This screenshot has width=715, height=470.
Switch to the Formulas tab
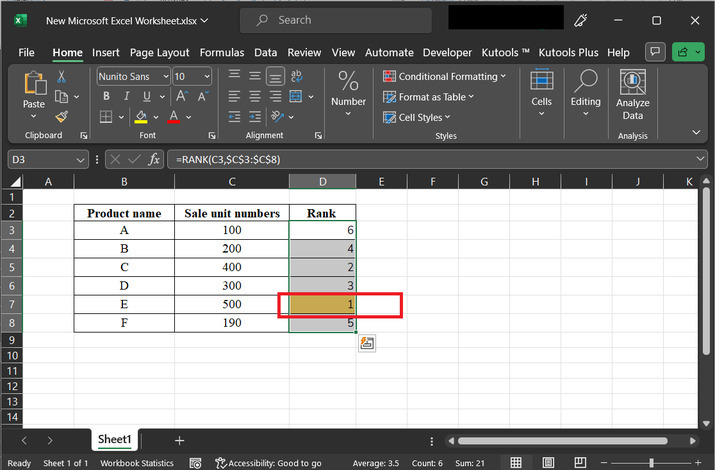(x=222, y=52)
